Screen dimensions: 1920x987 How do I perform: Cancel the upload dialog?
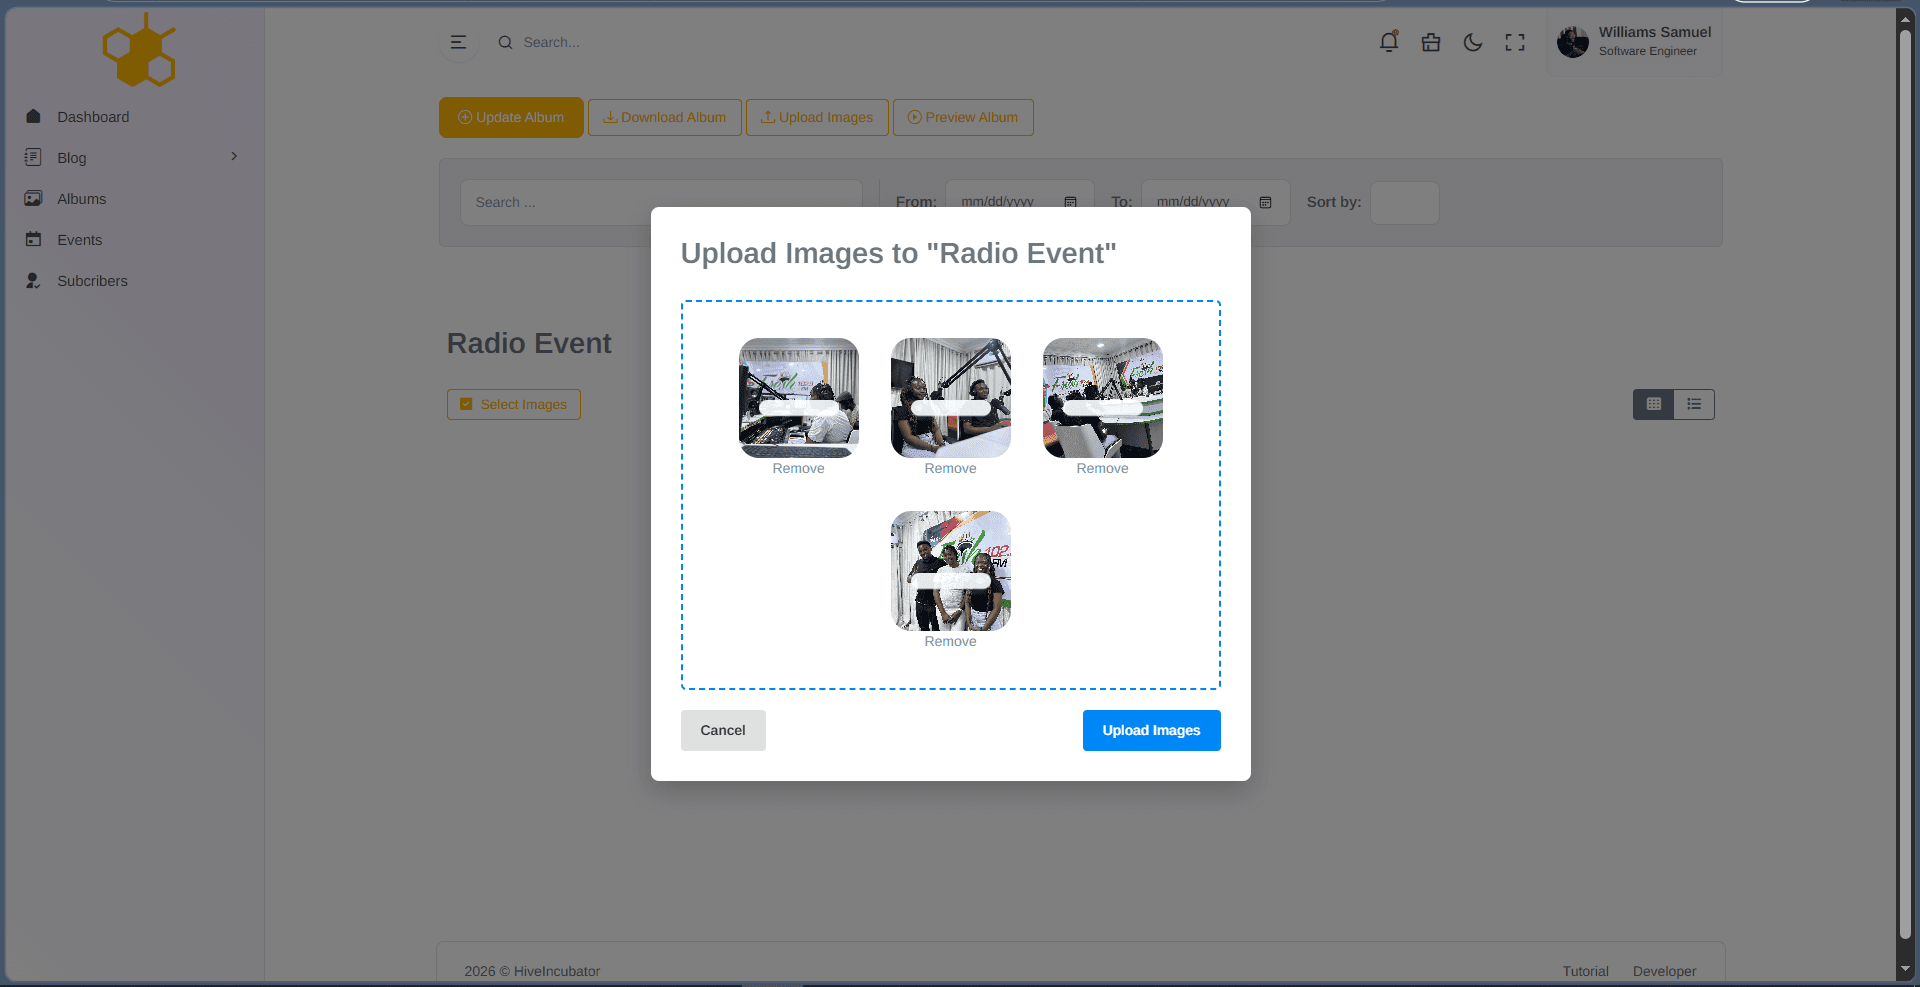coord(723,730)
